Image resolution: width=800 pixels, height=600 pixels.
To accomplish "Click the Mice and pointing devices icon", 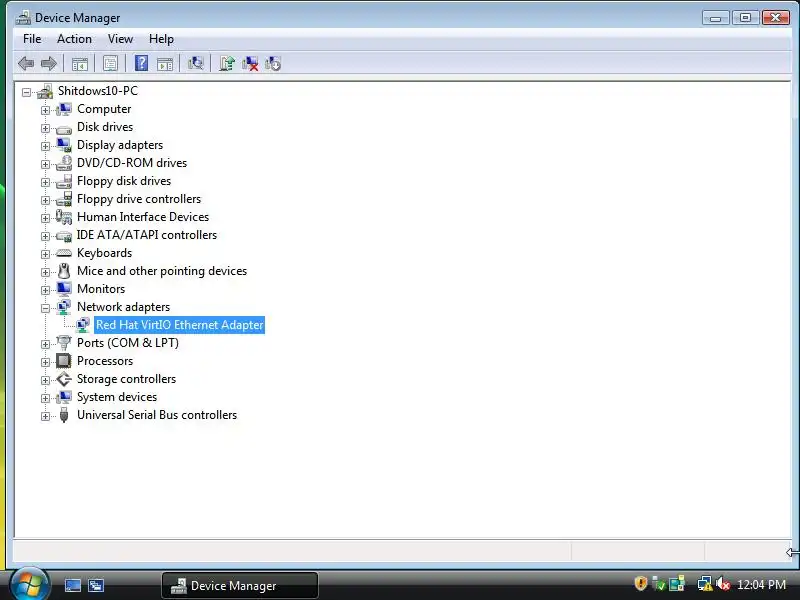I will click(x=64, y=271).
